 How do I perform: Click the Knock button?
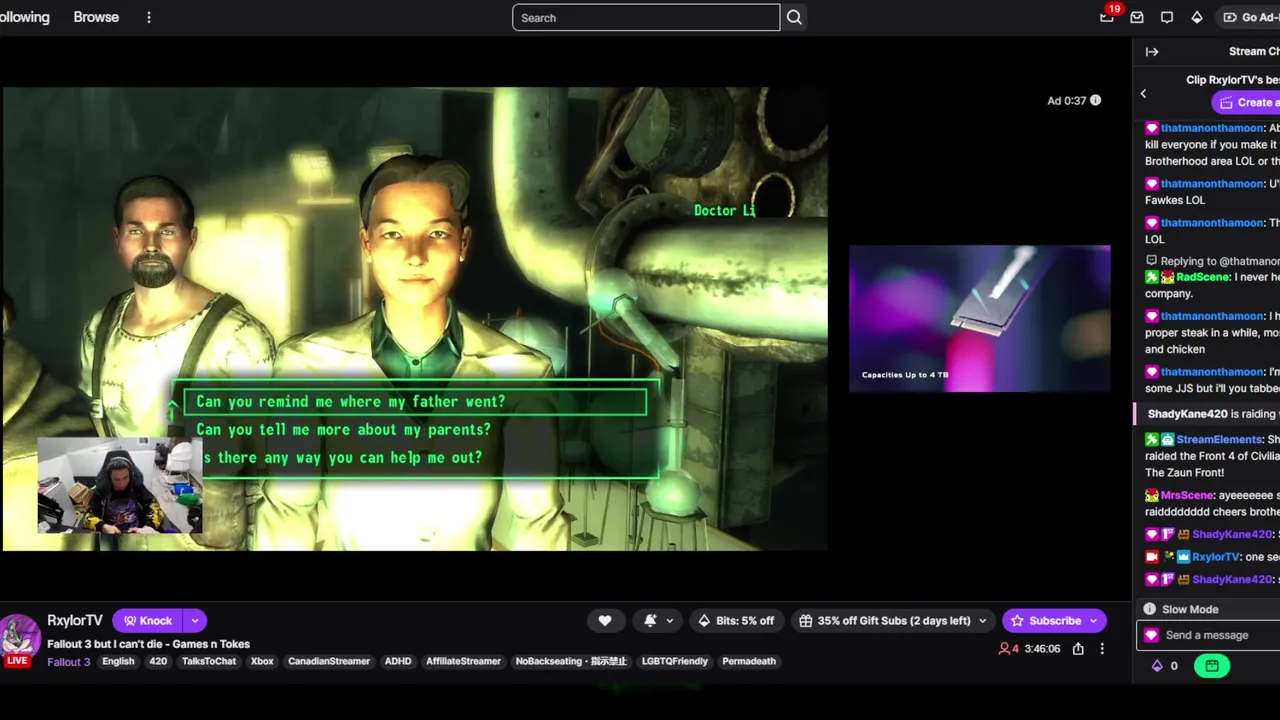coord(147,621)
